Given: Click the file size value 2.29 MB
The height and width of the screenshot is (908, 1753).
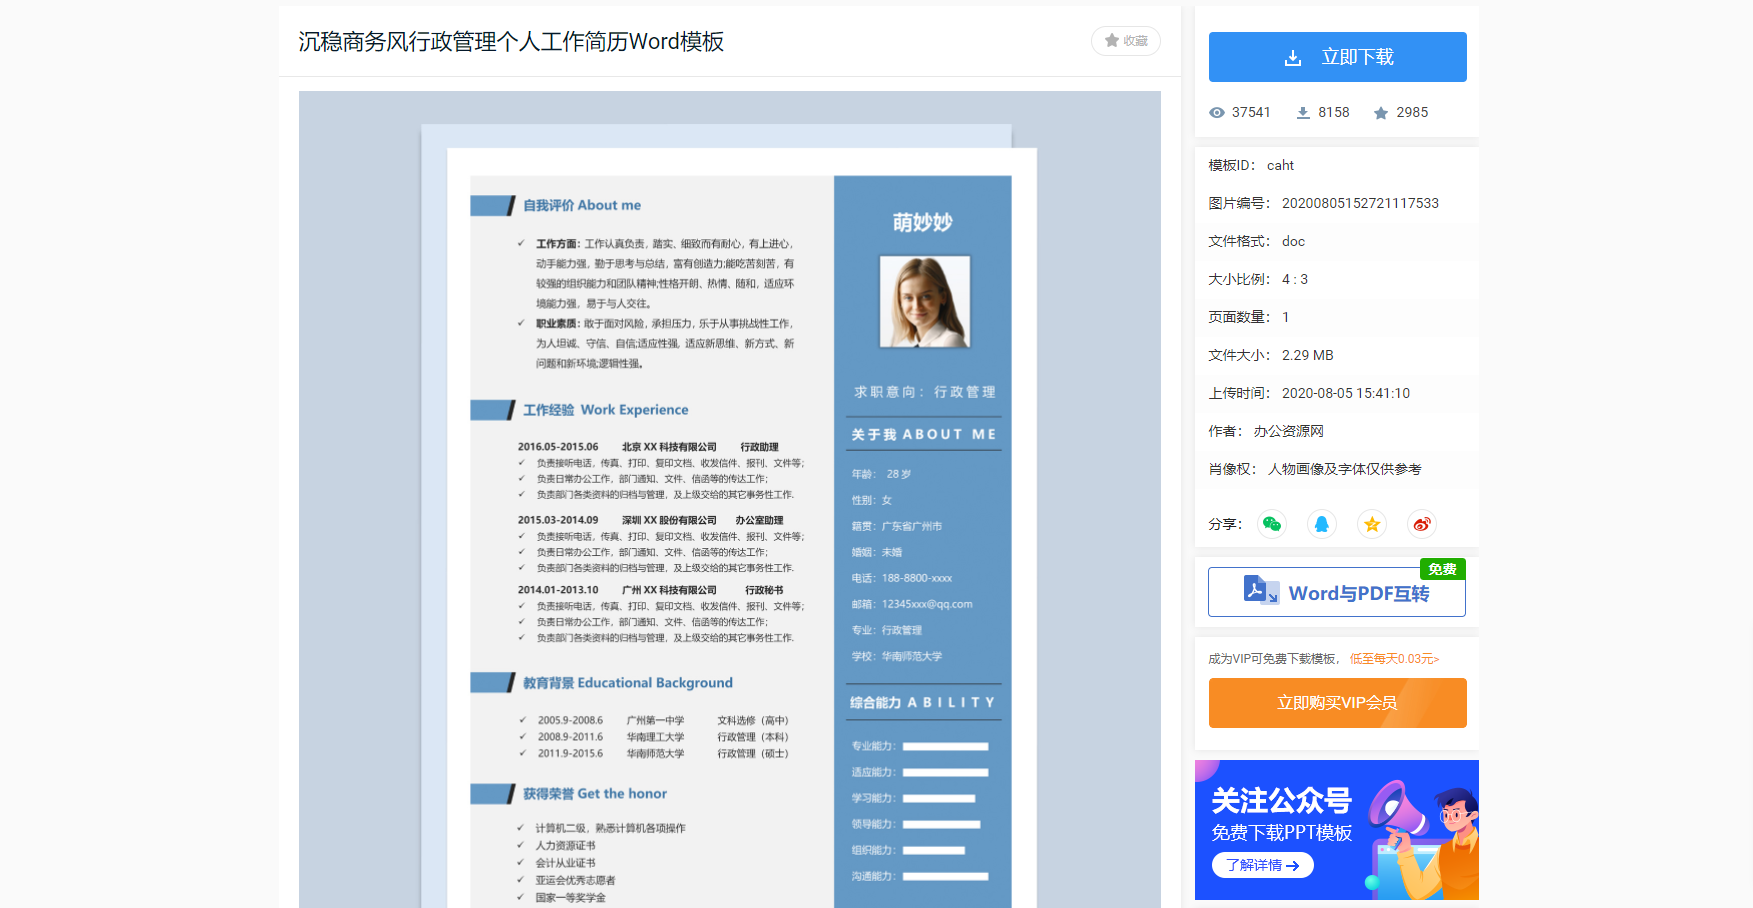Looking at the screenshot, I should pos(1308,355).
